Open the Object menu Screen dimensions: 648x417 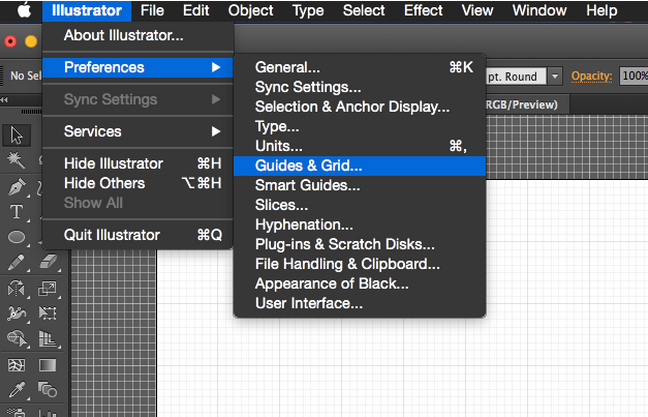pyautogui.click(x=250, y=10)
